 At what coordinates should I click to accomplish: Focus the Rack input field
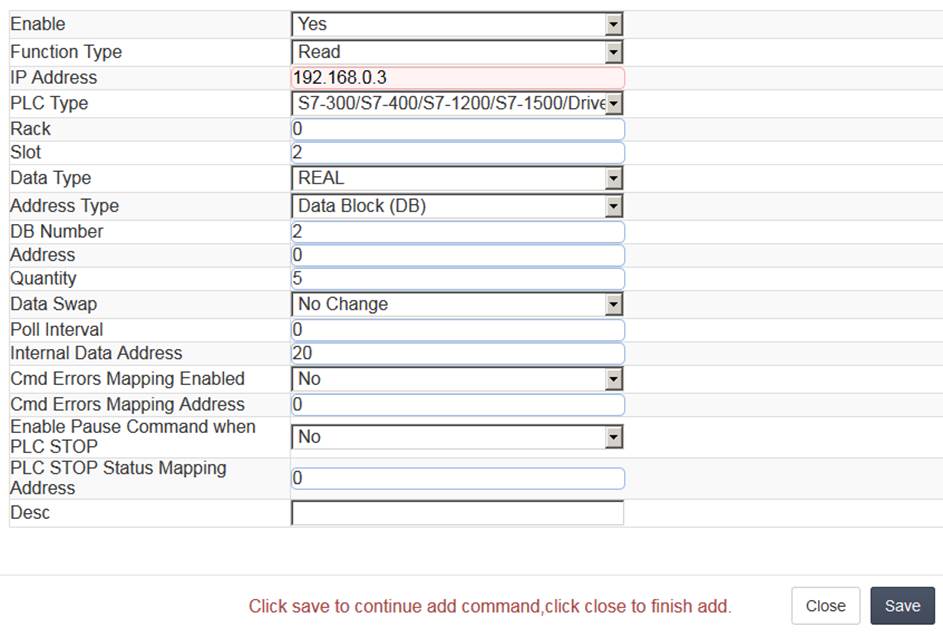pos(458,129)
